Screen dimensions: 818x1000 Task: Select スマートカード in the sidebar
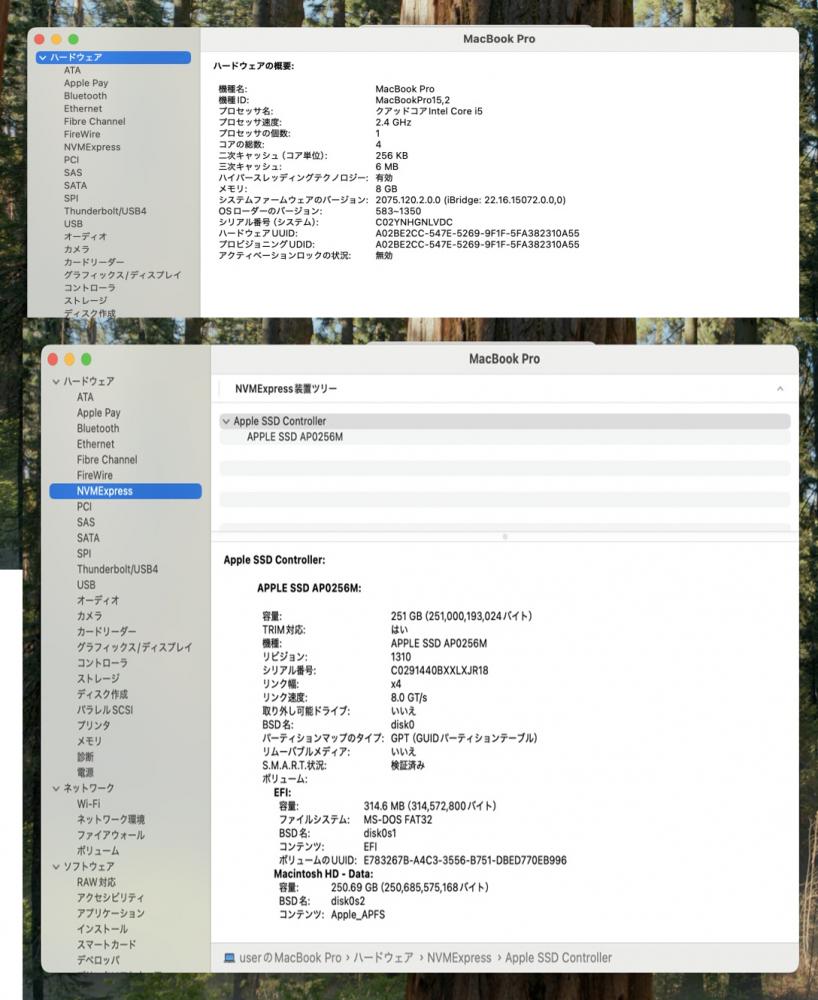click(x=106, y=945)
